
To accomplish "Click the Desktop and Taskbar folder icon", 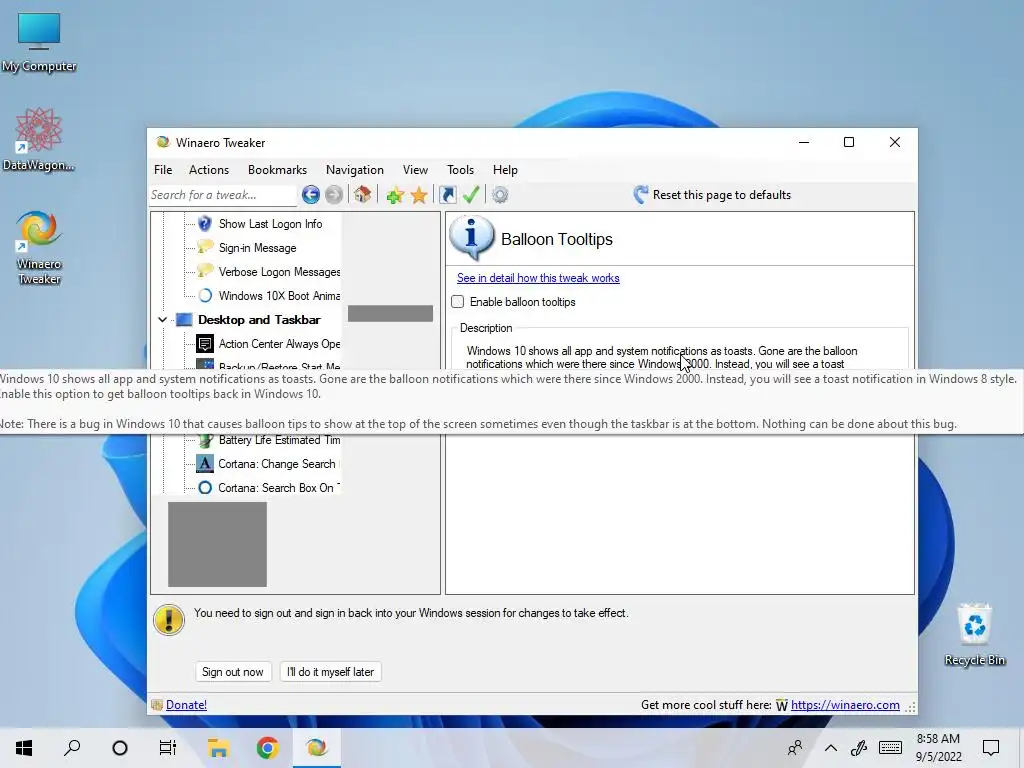I will 185,319.
